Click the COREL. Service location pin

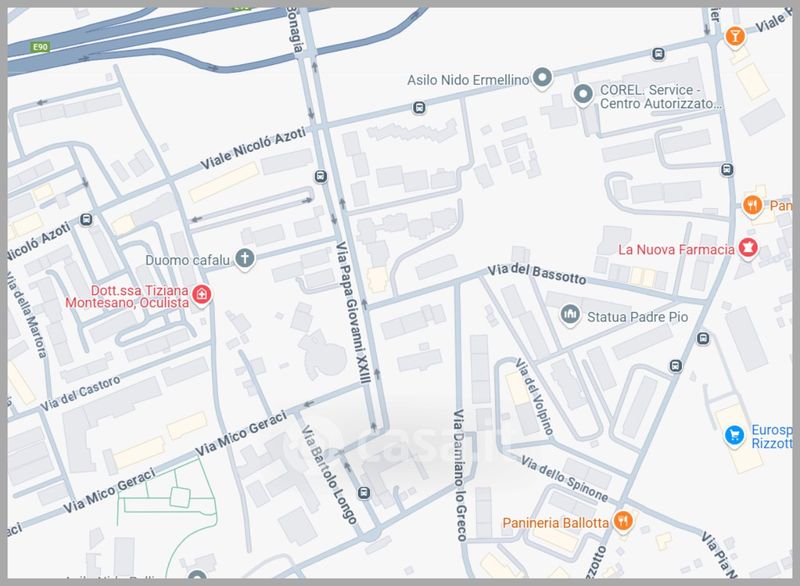[583, 94]
